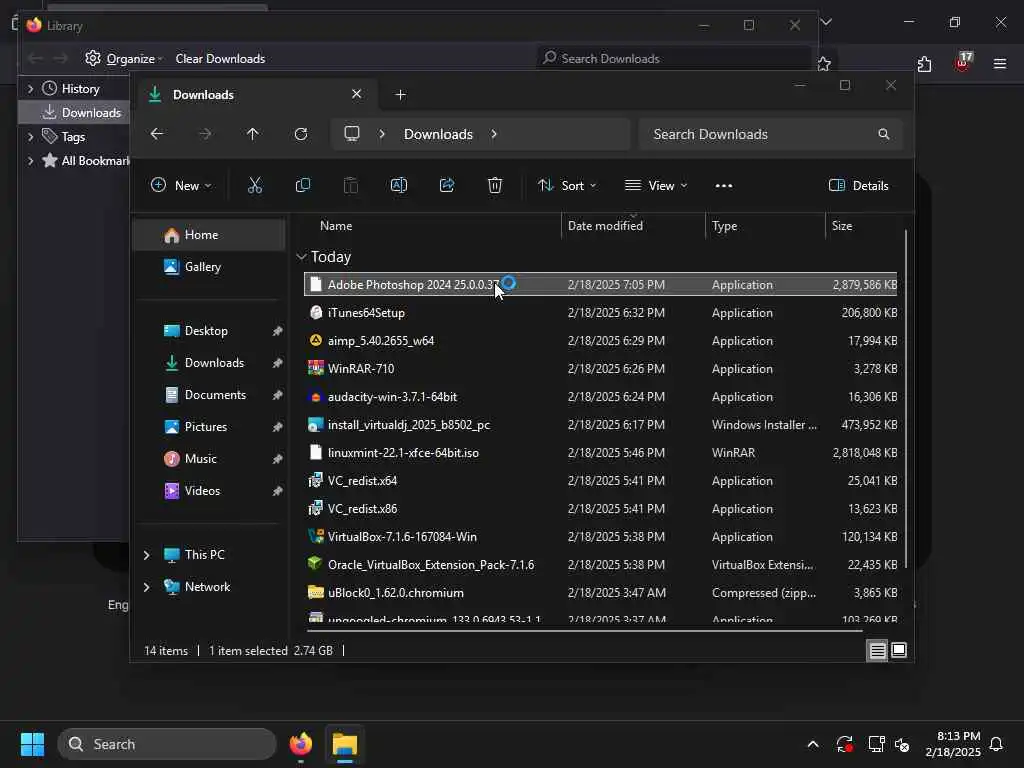Click the uBlock extension icon showing 17
Viewport: 1024px width, 768px height.
click(963, 62)
